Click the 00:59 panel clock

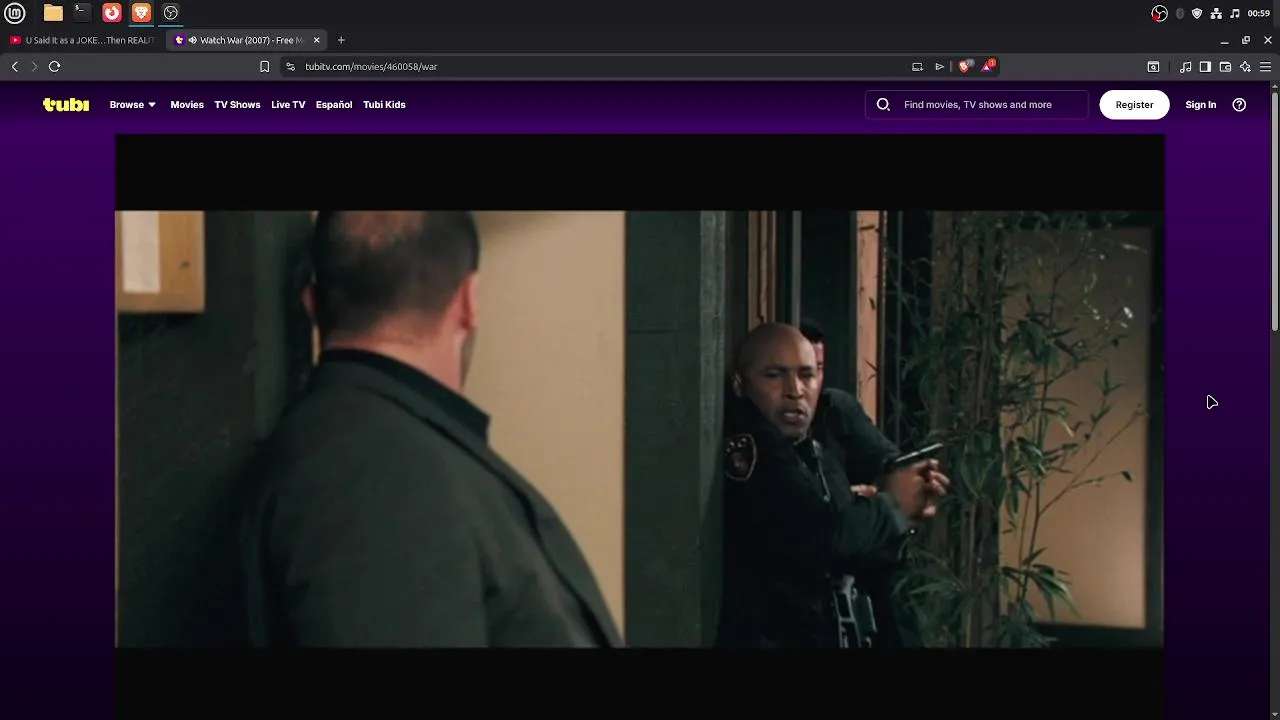click(x=1259, y=13)
